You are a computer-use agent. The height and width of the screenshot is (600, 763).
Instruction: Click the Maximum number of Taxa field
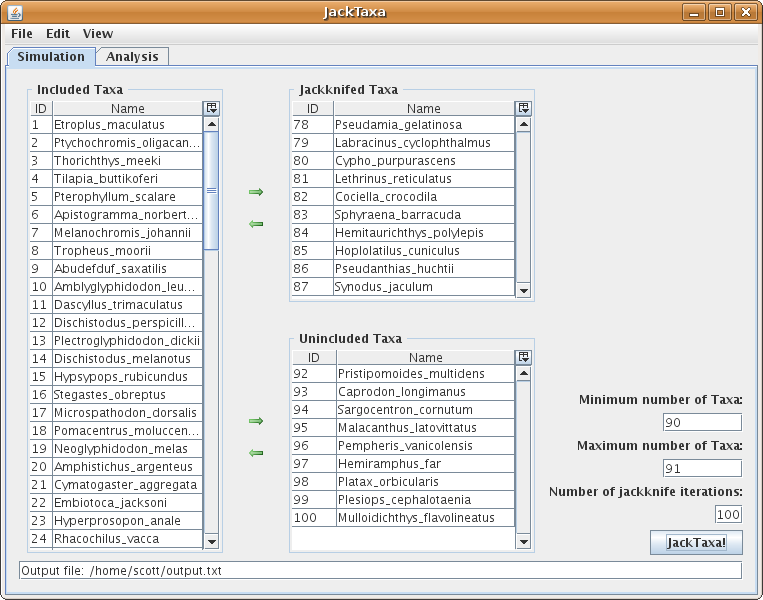[x=702, y=469]
